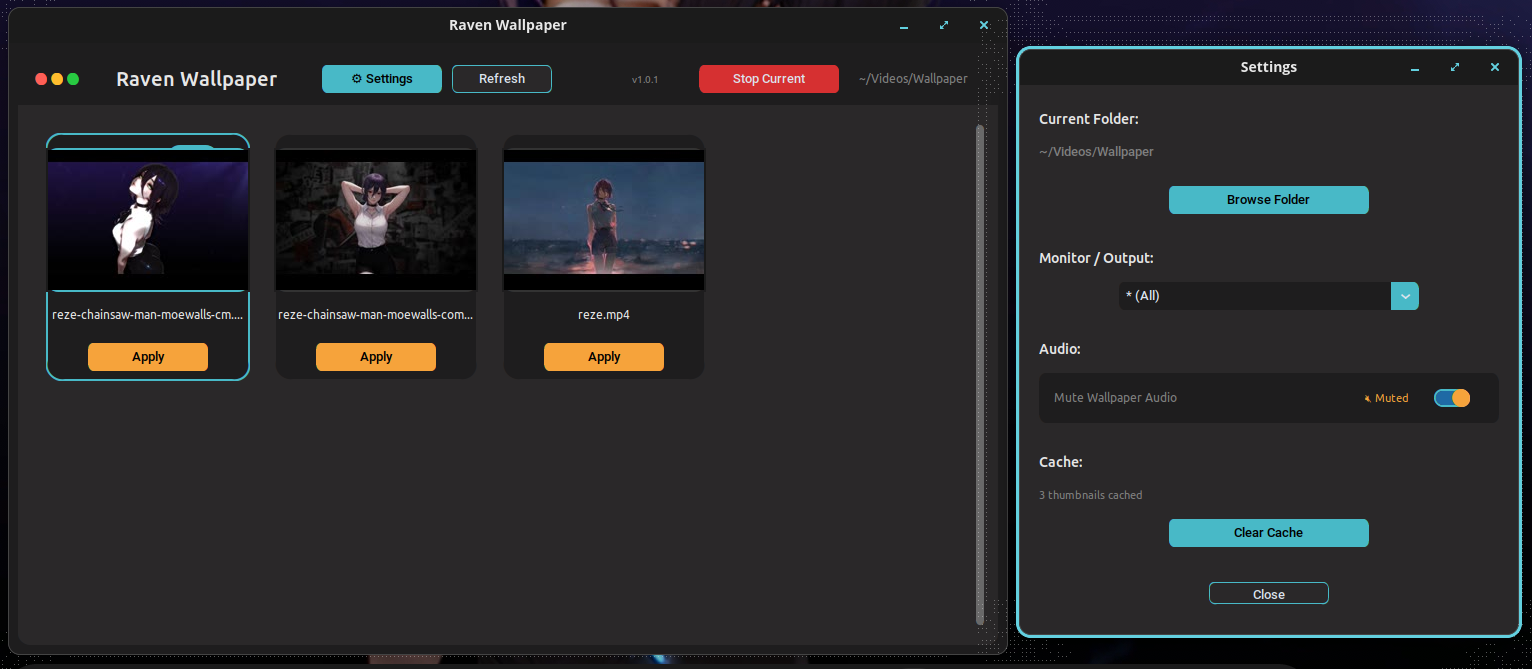Close the Settings dialog with Close button
The height and width of the screenshot is (669, 1532).
click(1269, 594)
